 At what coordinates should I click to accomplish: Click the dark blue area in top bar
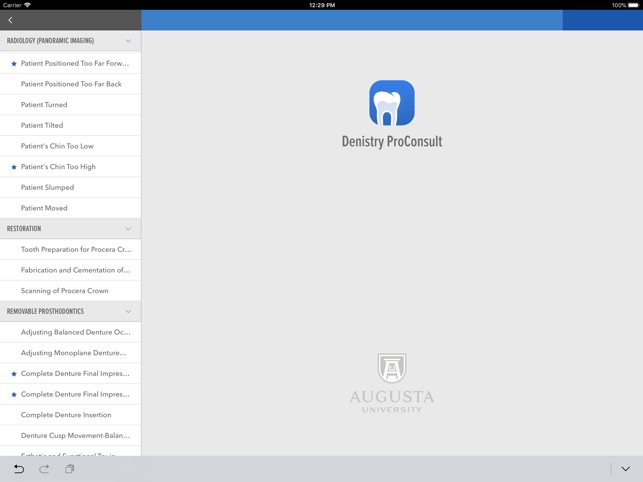(x=602, y=20)
